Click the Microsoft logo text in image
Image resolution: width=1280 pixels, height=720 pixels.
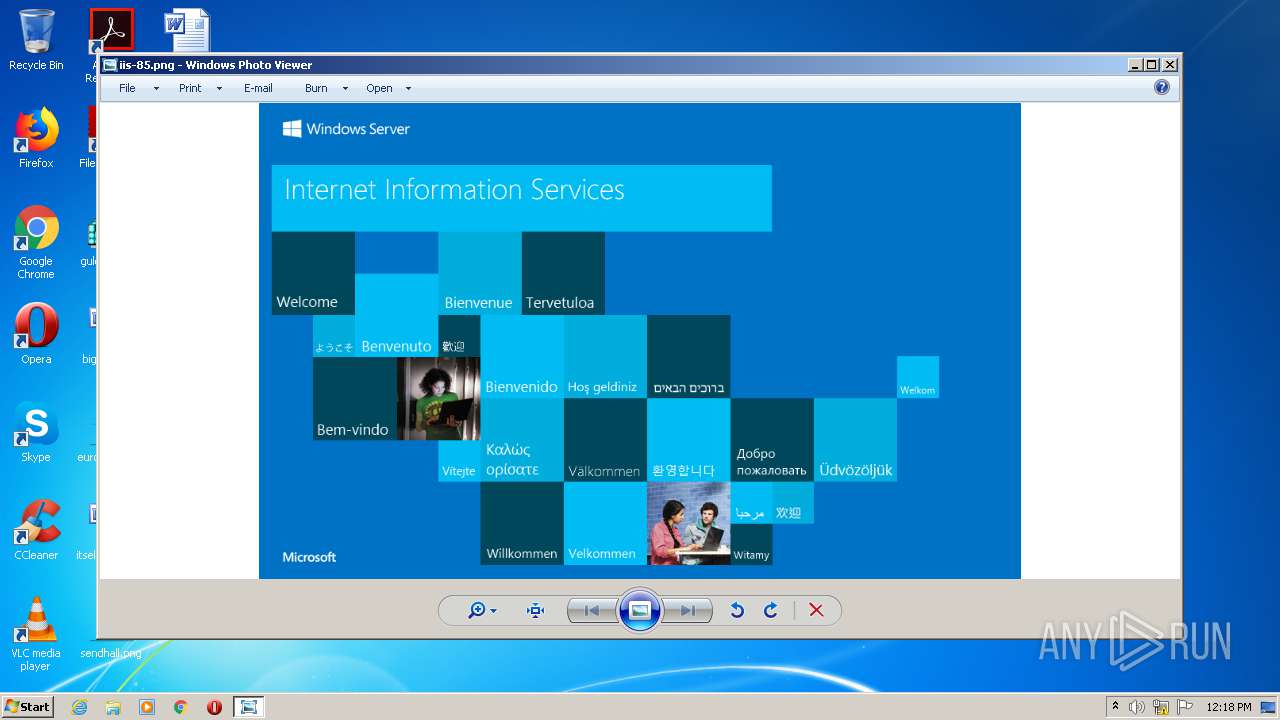pyautogui.click(x=309, y=557)
